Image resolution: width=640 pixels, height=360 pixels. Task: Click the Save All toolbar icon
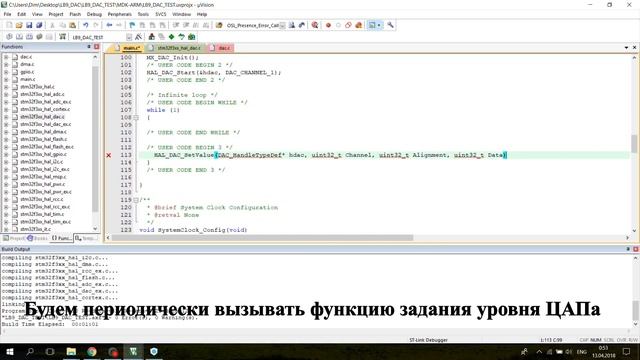click(39, 25)
